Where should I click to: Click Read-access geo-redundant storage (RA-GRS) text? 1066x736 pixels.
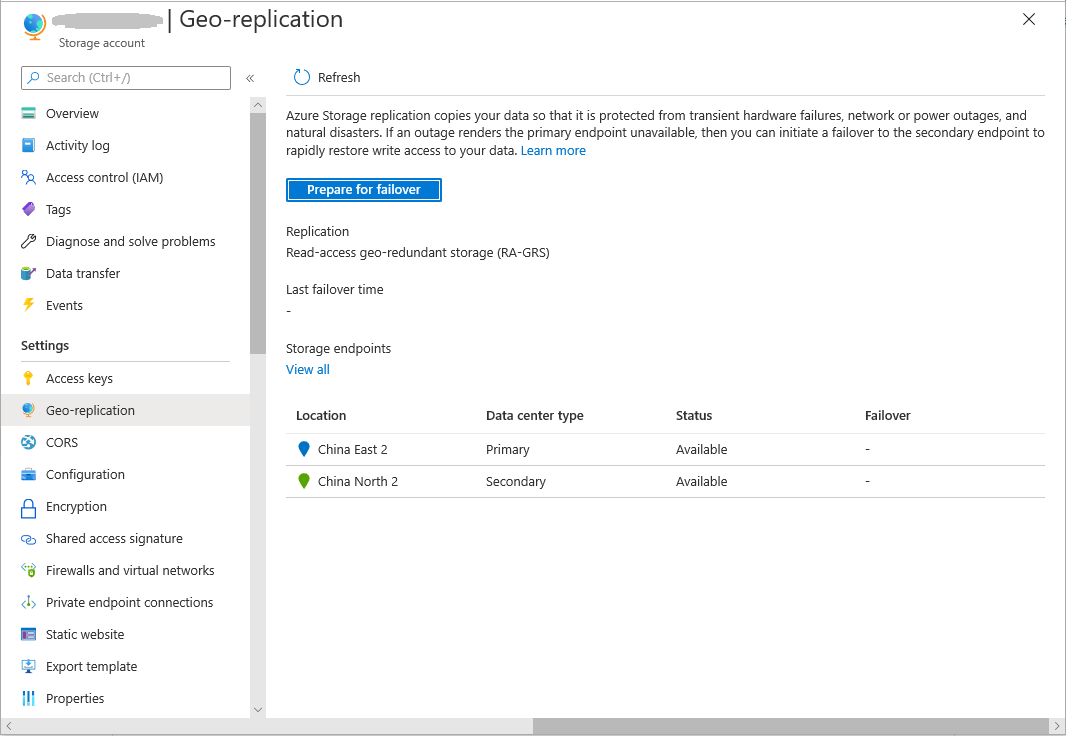[417, 253]
